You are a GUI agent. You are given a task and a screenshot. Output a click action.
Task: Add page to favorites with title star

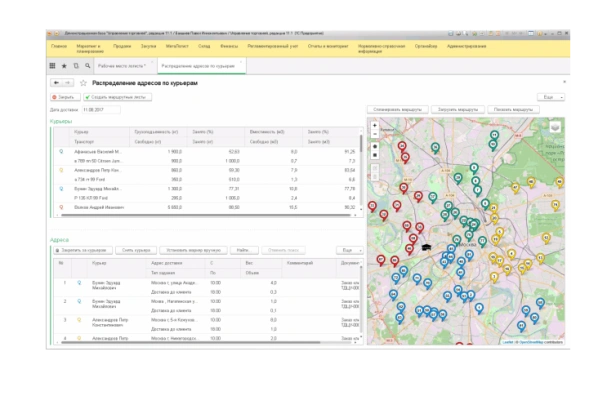point(83,83)
